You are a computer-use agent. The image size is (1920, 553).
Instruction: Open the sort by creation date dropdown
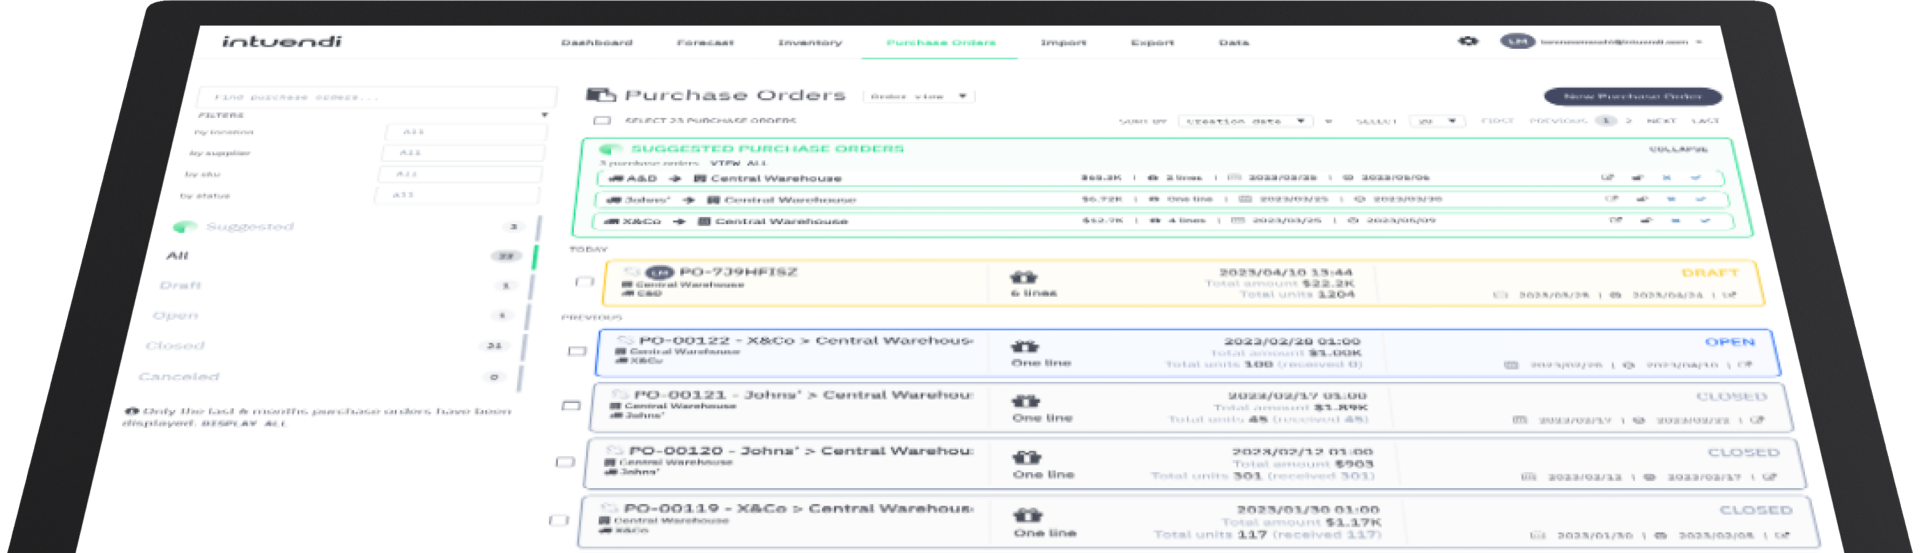coord(1246,121)
